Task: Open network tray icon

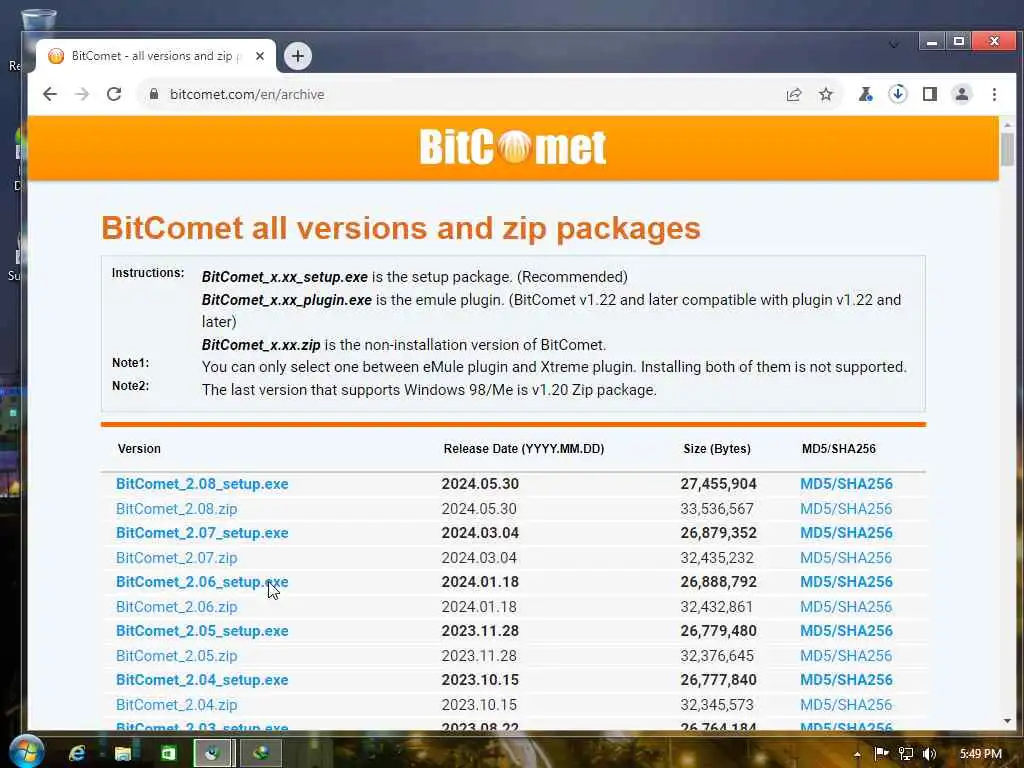Action: [906, 754]
